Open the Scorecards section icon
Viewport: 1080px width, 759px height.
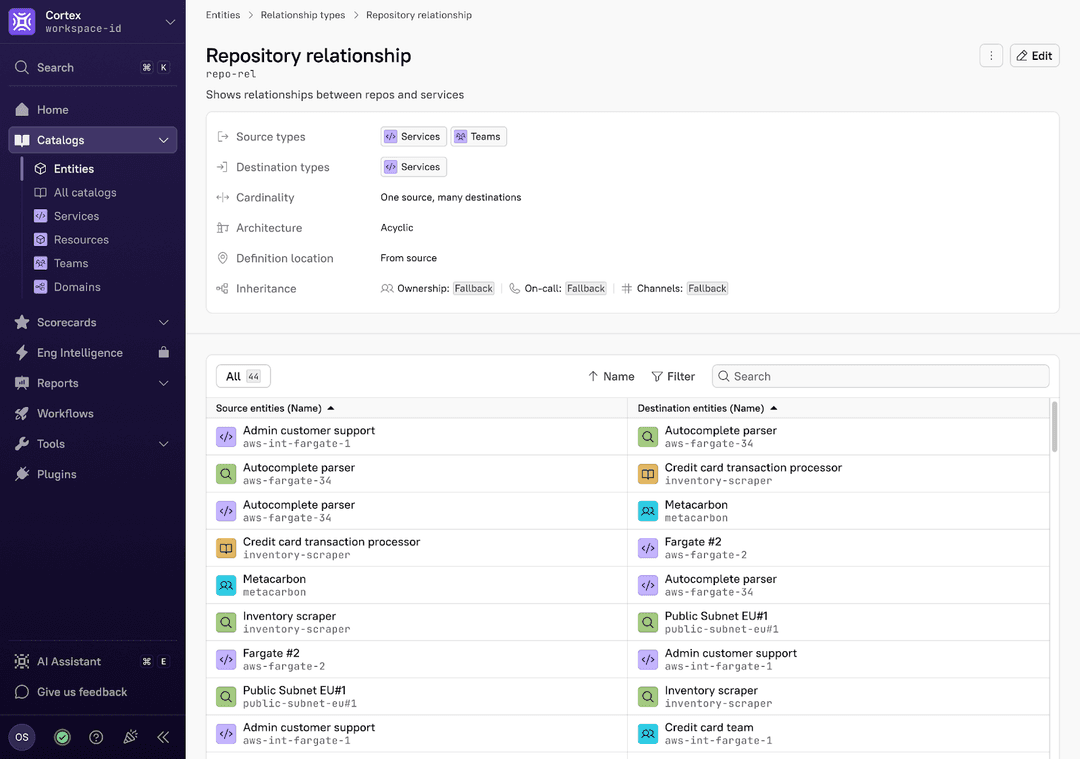(x=21, y=322)
